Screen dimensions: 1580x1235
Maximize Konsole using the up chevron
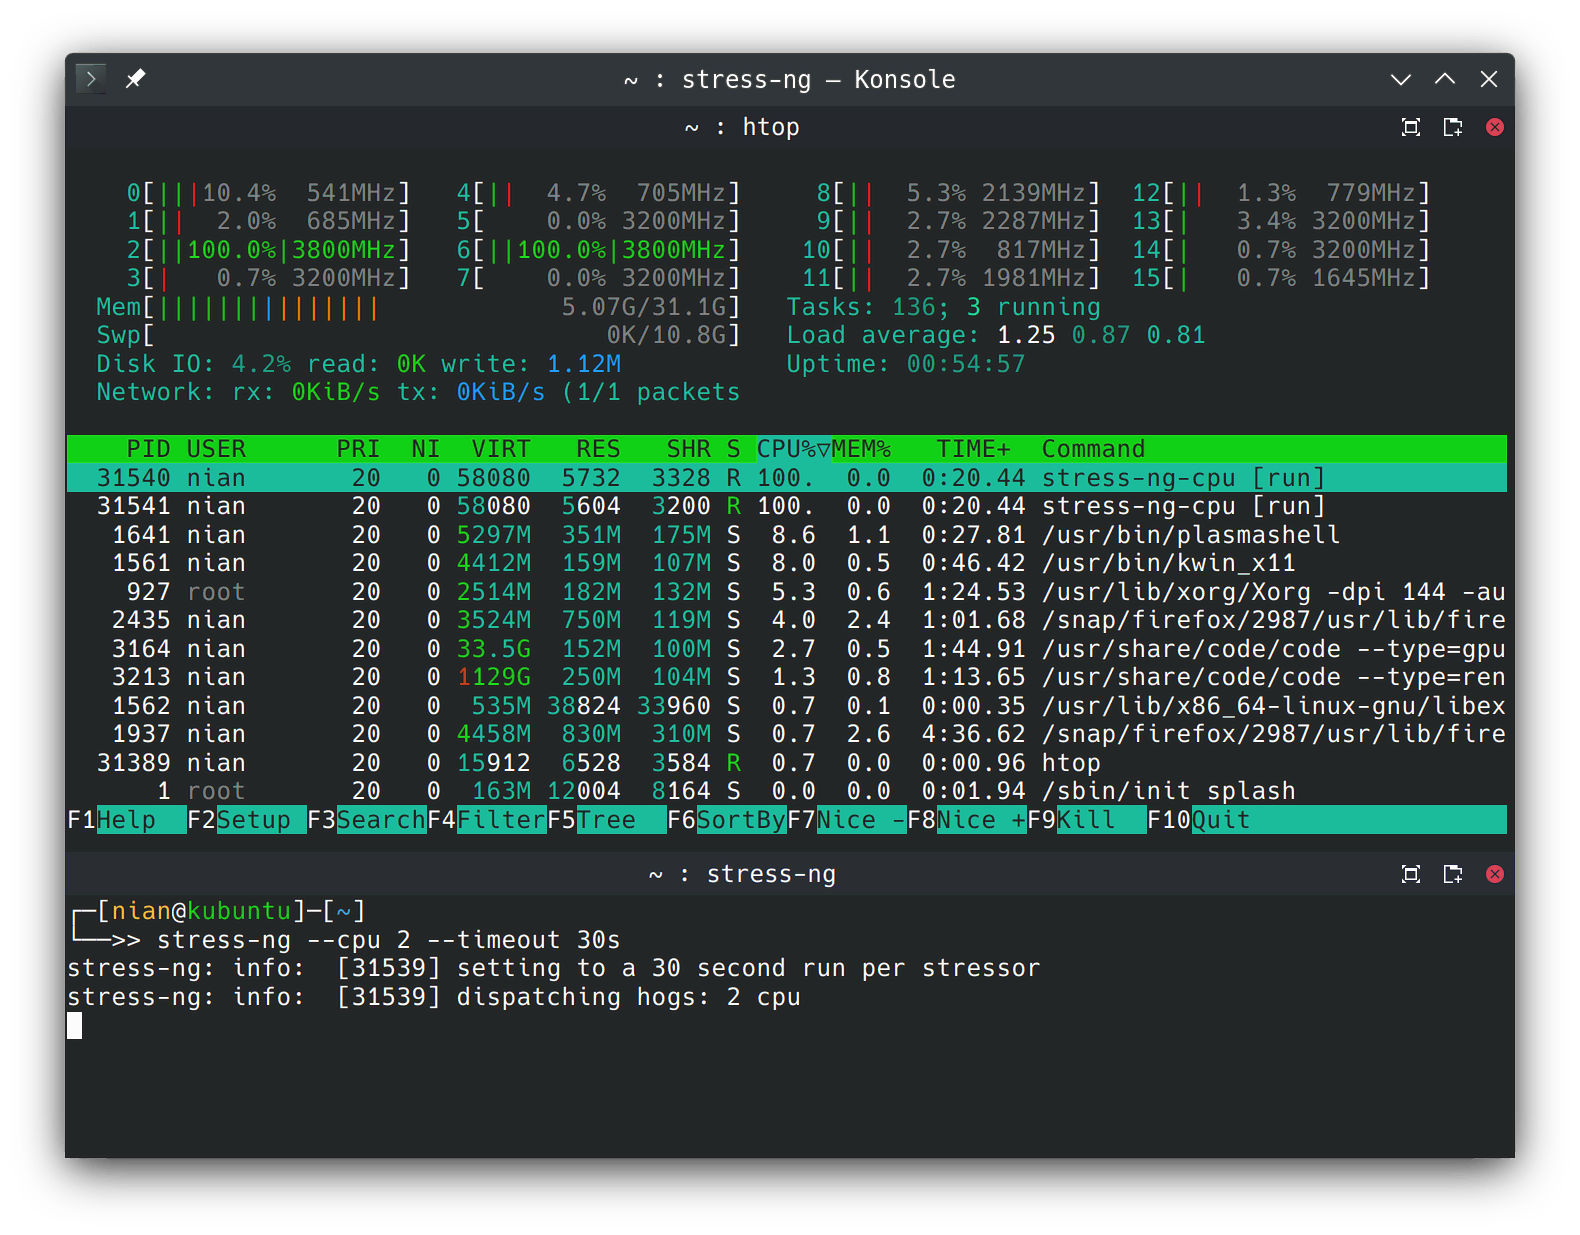click(x=1445, y=79)
